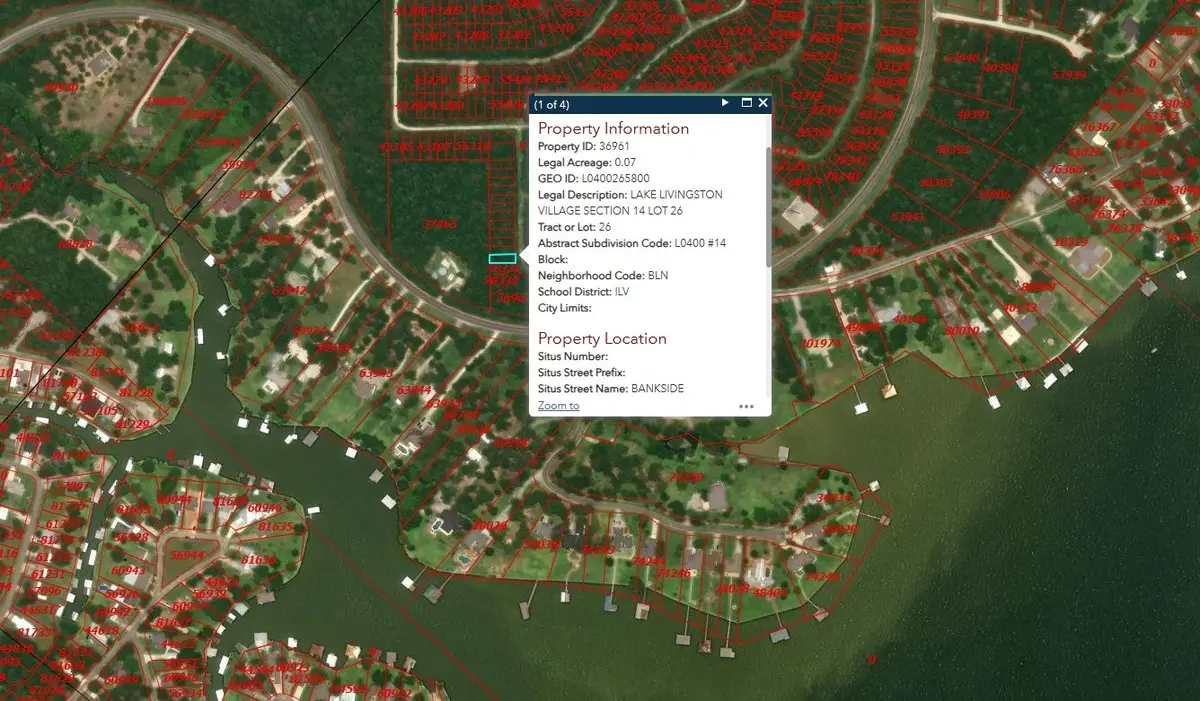This screenshot has height=701, width=1200.
Task: Click parcel 53940 in the woods
Action: click(962, 58)
